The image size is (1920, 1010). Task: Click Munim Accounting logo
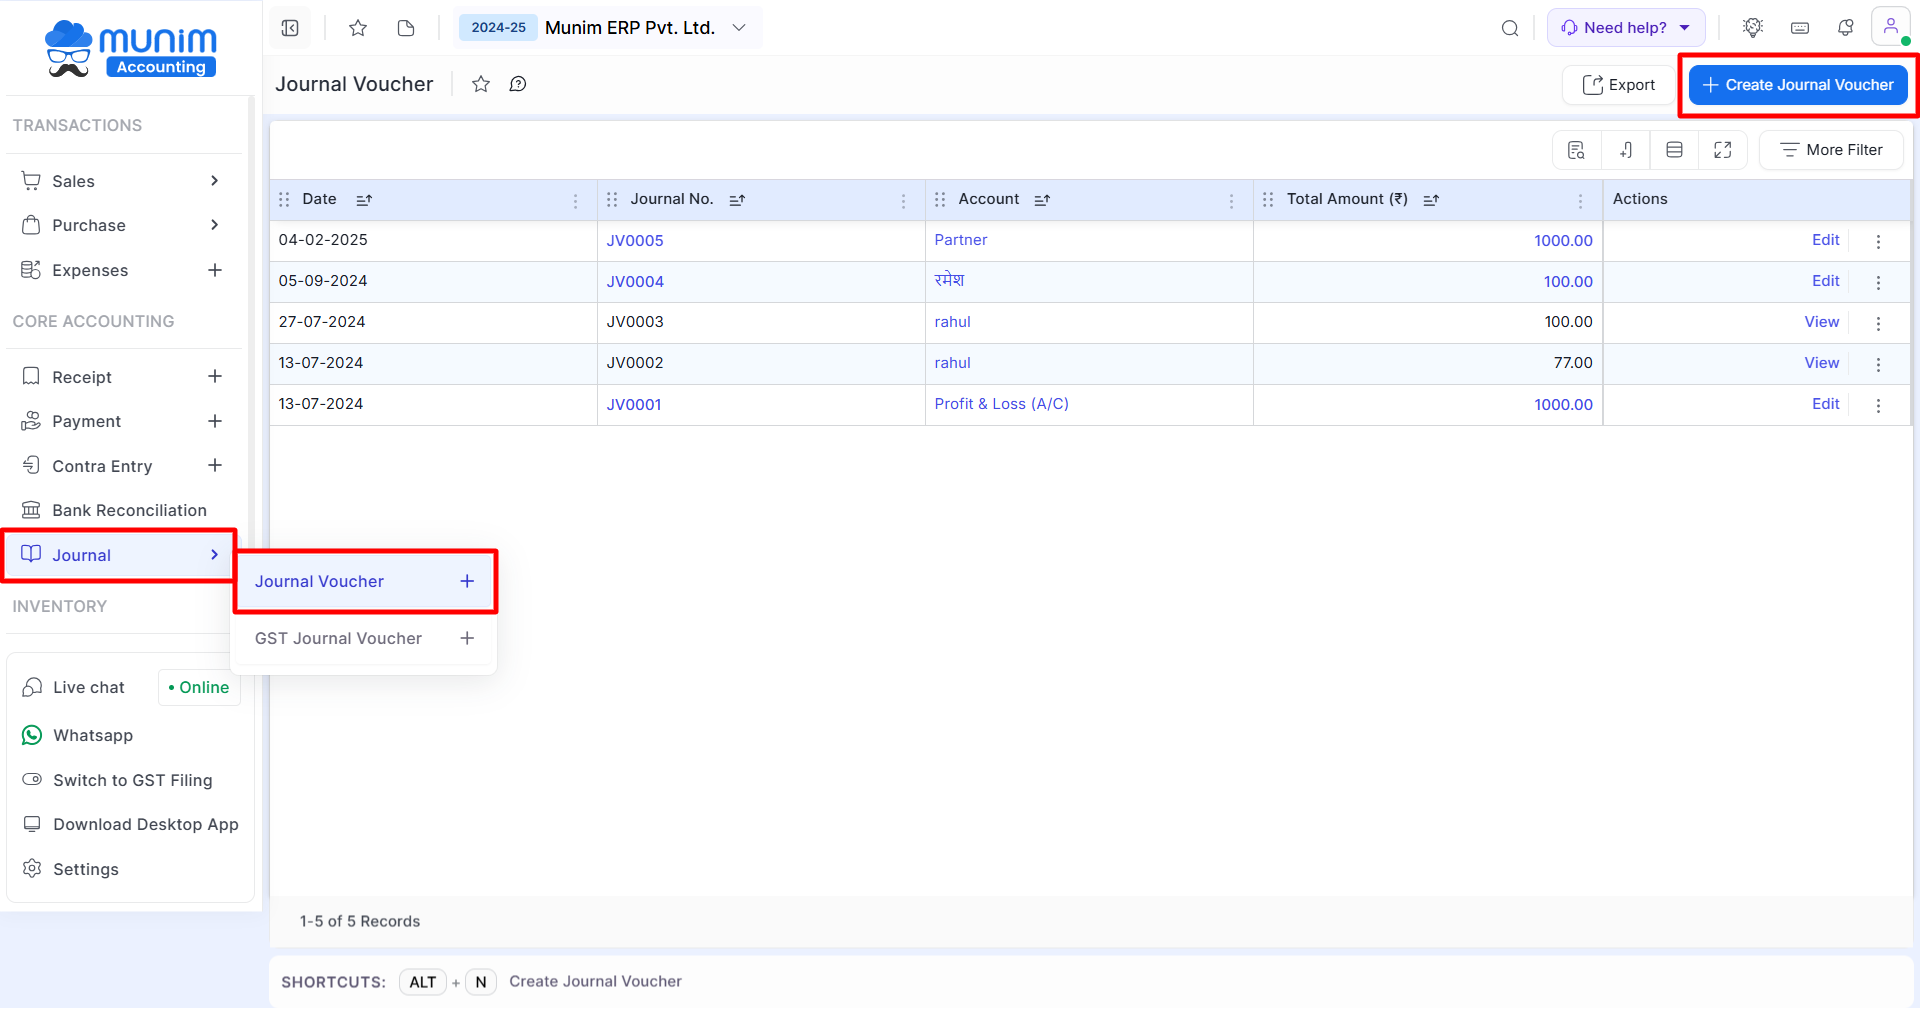[131, 49]
